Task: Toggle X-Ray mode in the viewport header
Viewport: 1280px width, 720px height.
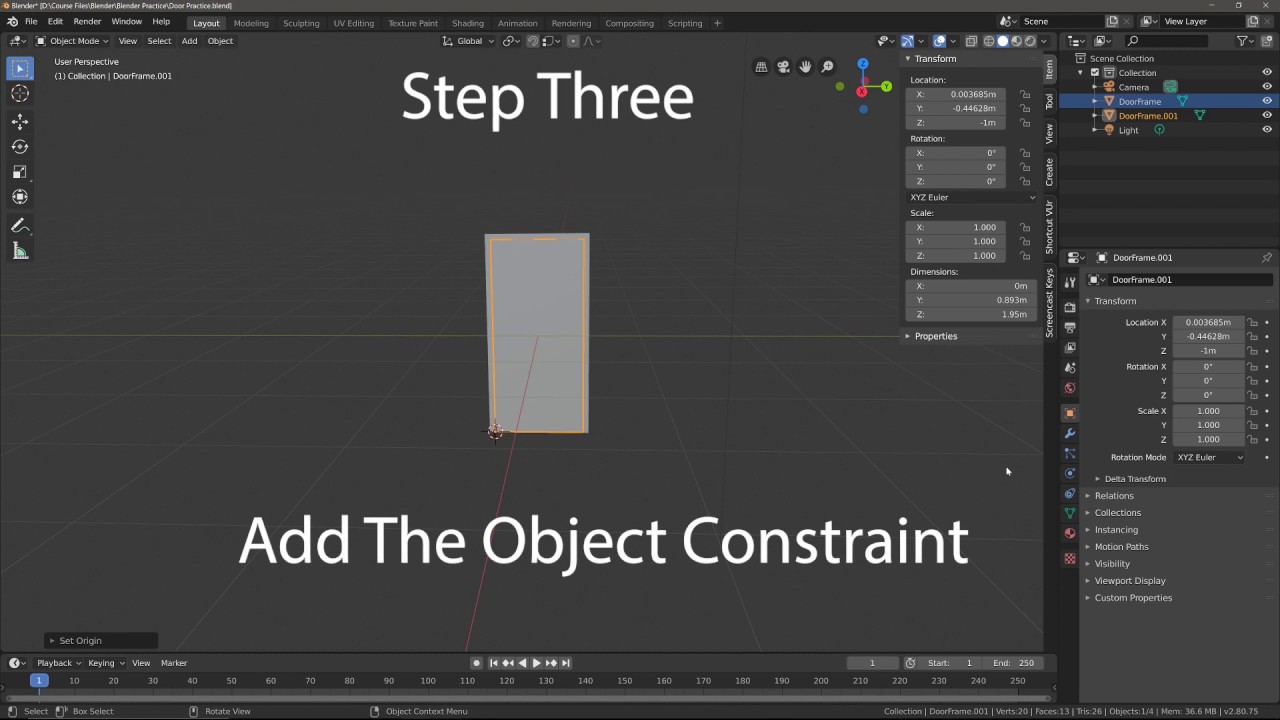Action: click(x=971, y=41)
